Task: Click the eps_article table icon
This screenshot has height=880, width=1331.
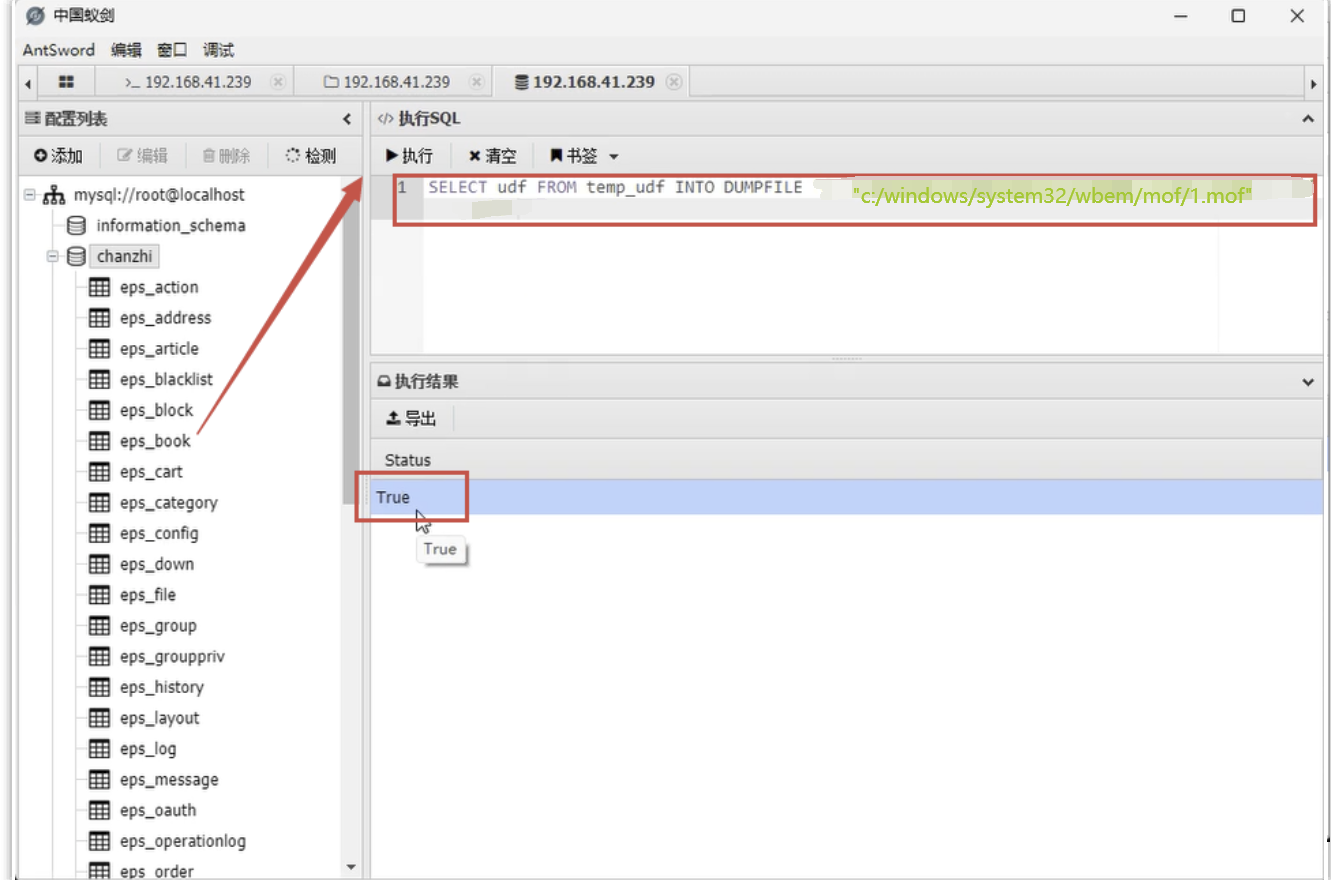Action: [100, 349]
